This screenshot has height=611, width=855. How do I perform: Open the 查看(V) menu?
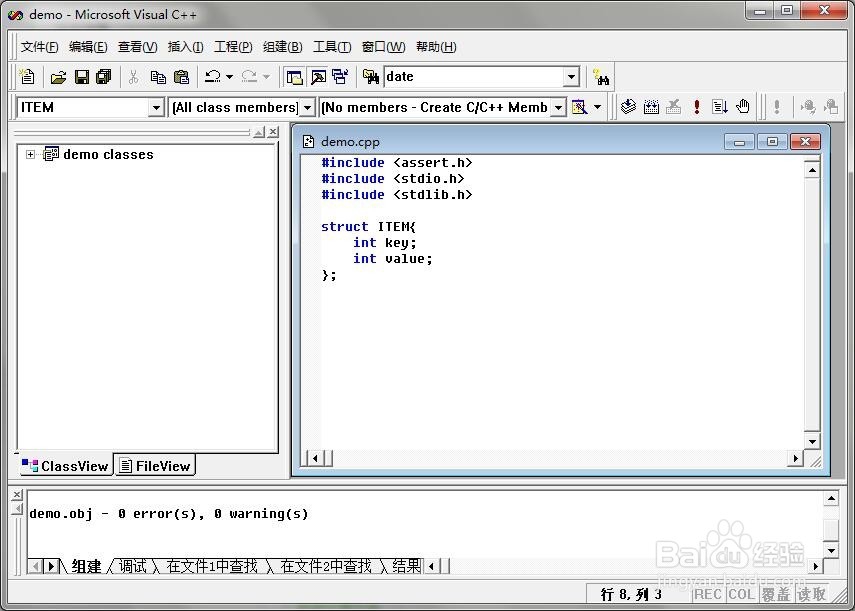(137, 47)
